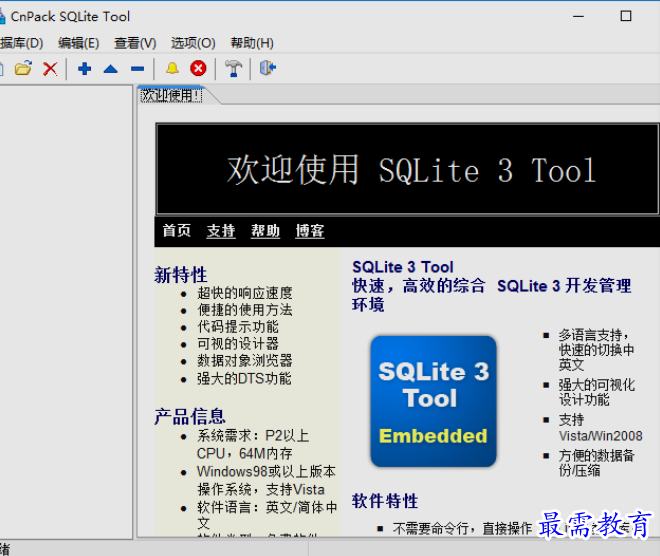The height and width of the screenshot is (556, 660).
Task: Click the red X delete icon in toolbar
Action: (x=50, y=69)
